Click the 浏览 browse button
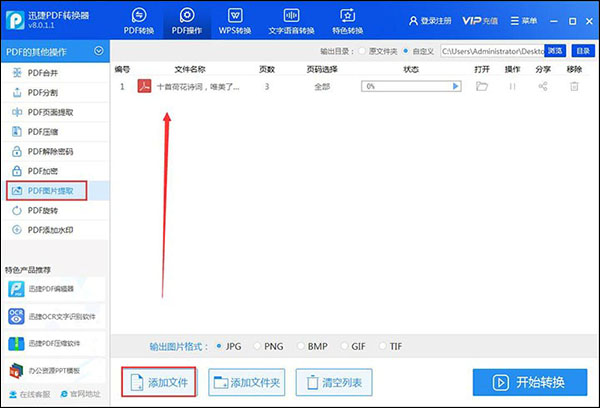The image size is (600, 408). click(555, 51)
